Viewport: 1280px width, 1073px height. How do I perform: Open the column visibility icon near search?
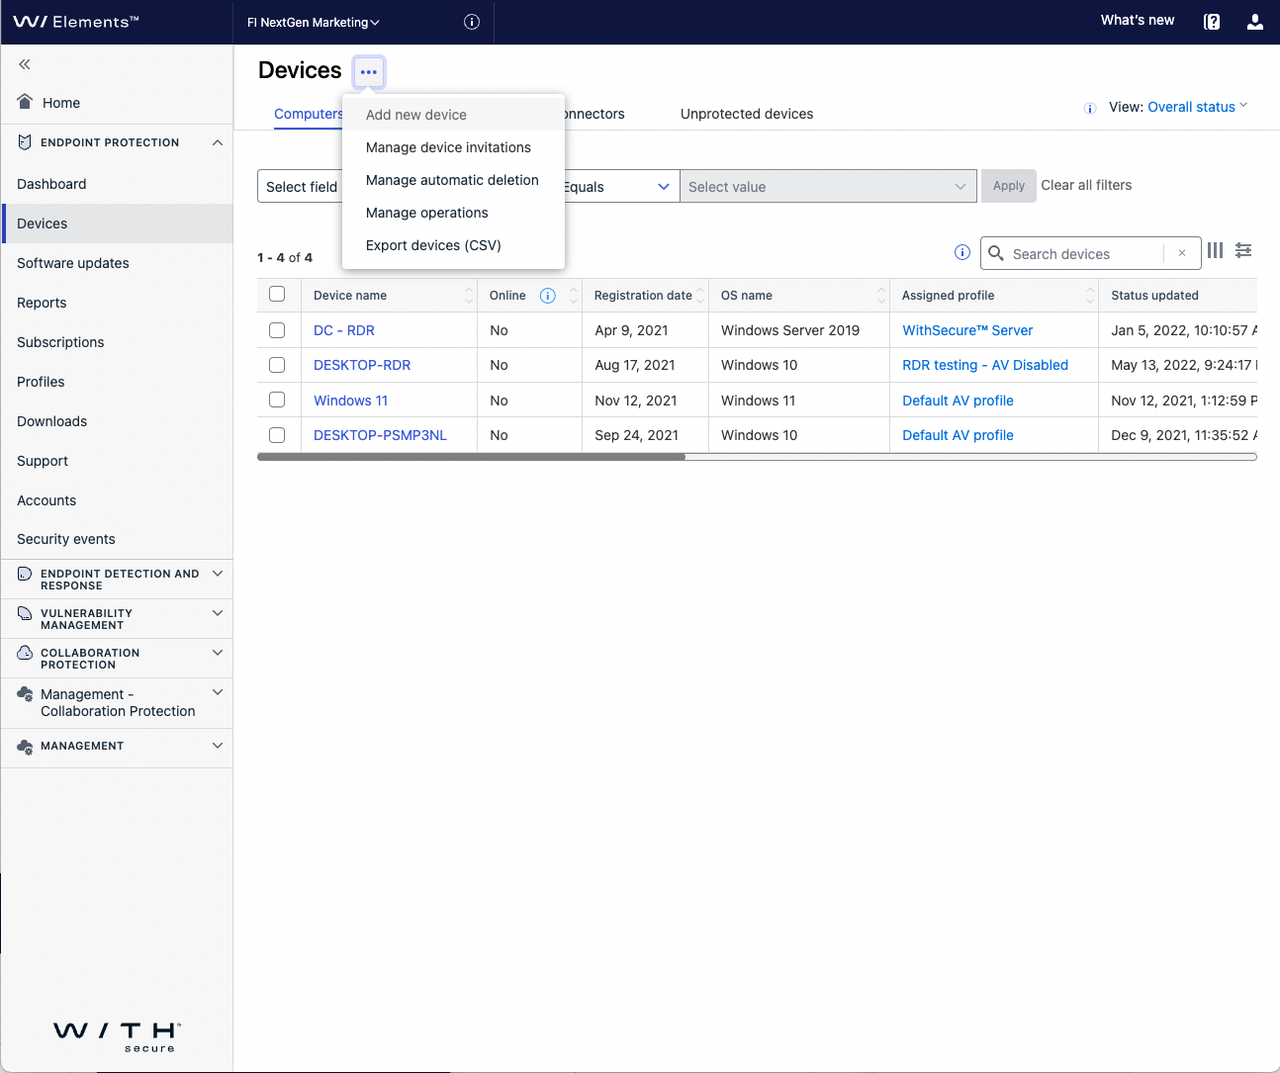1215,250
